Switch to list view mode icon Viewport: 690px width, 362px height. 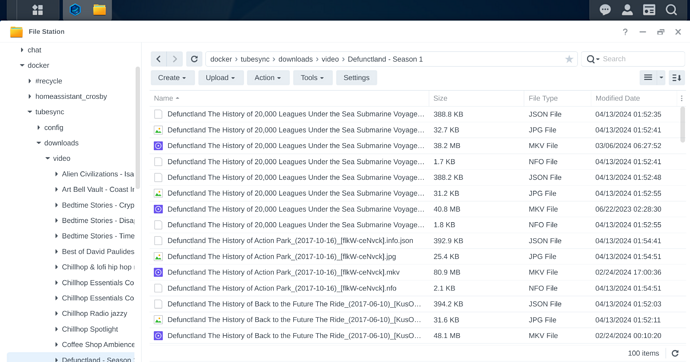coord(648,78)
